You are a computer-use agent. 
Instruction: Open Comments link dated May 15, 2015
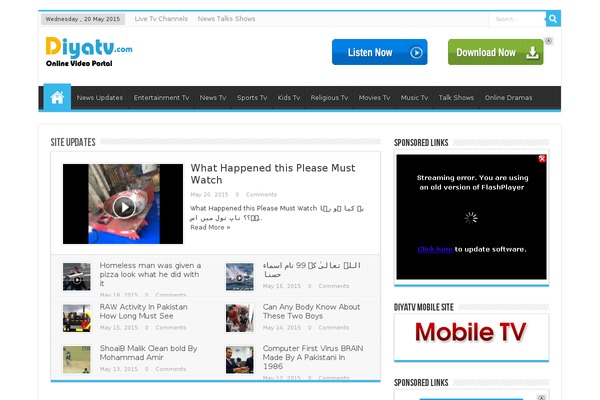point(171,327)
